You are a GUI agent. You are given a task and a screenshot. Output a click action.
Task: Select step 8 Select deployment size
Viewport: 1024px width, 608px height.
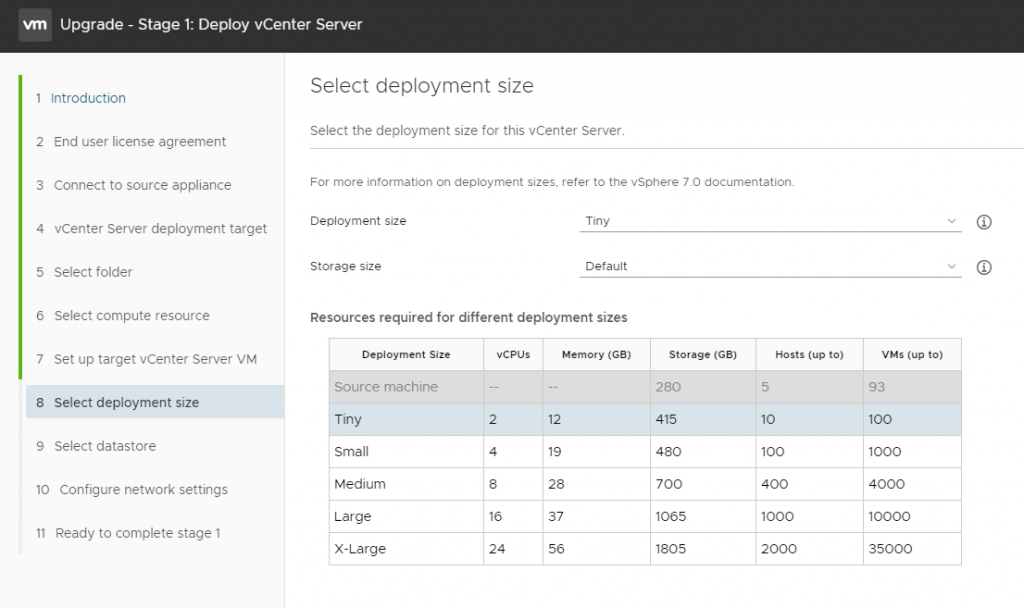tap(155, 402)
